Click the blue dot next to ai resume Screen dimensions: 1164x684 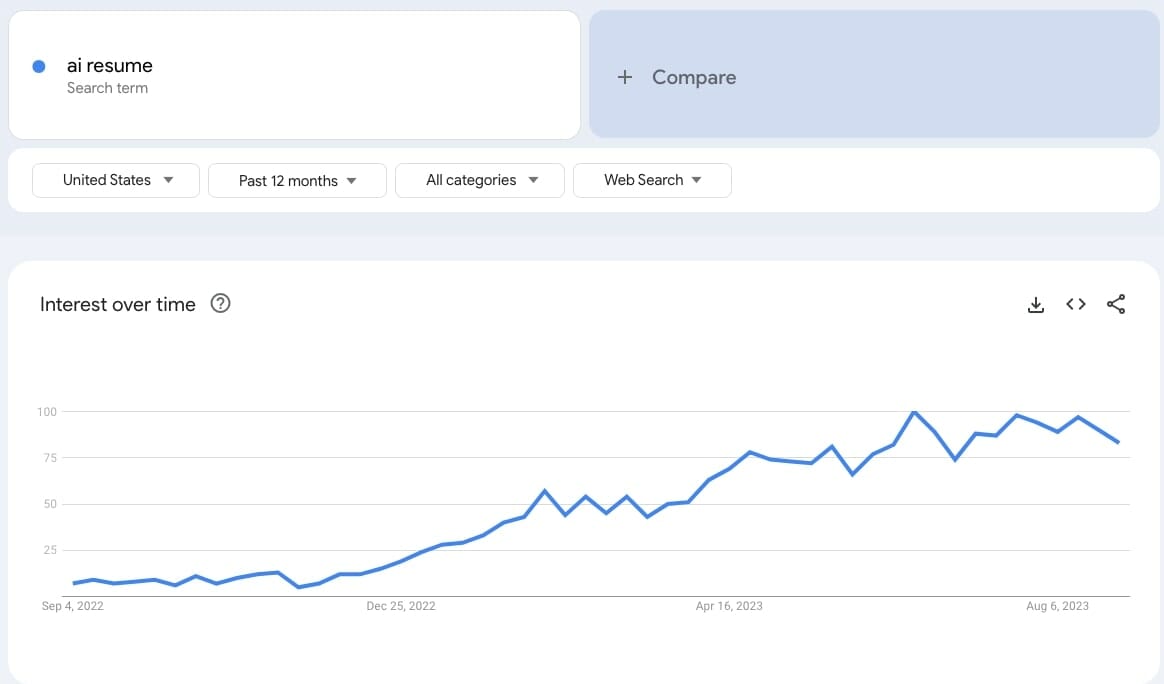[39, 66]
